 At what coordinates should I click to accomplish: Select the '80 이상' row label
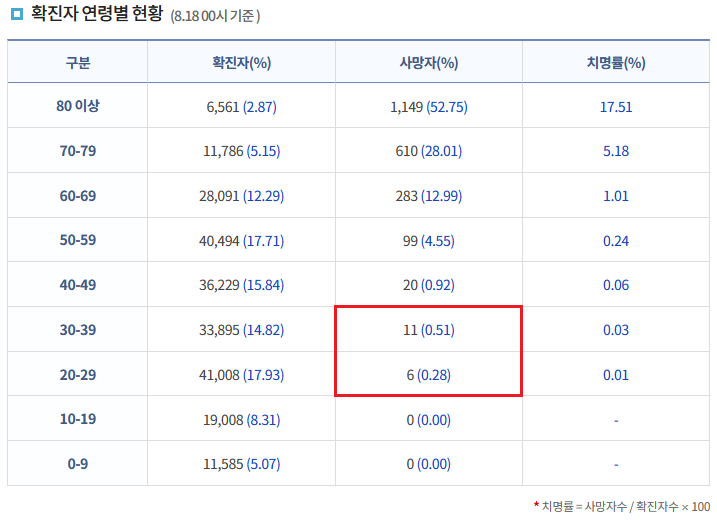pos(78,106)
